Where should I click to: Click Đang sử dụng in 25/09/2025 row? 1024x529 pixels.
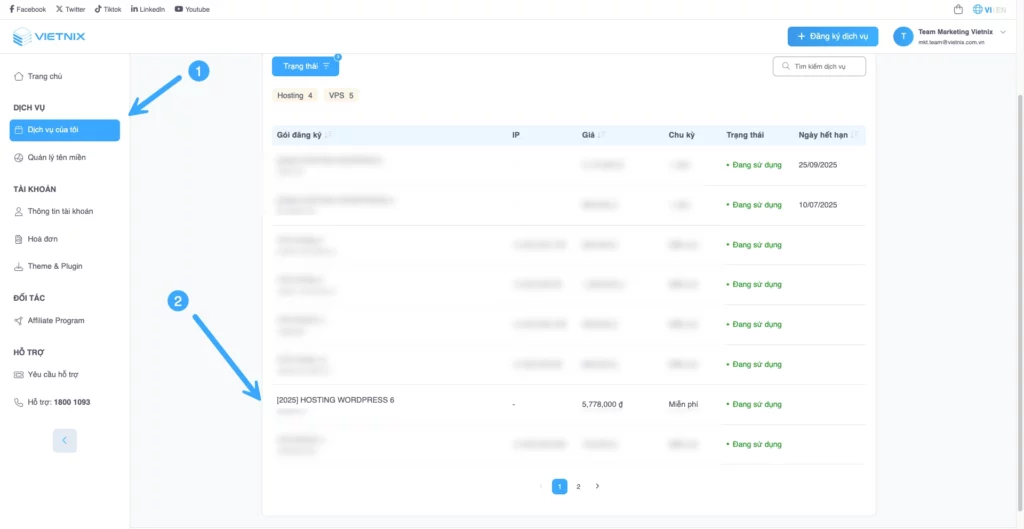tap(754, 165)
